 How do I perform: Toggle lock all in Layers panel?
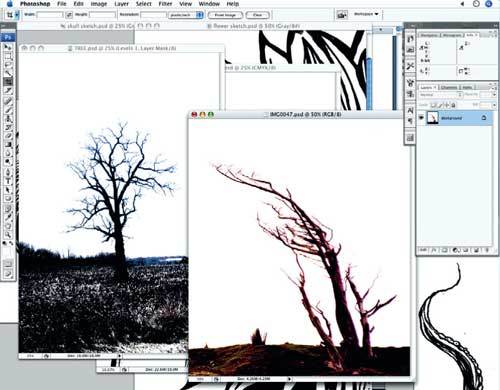tap(454, 105)
